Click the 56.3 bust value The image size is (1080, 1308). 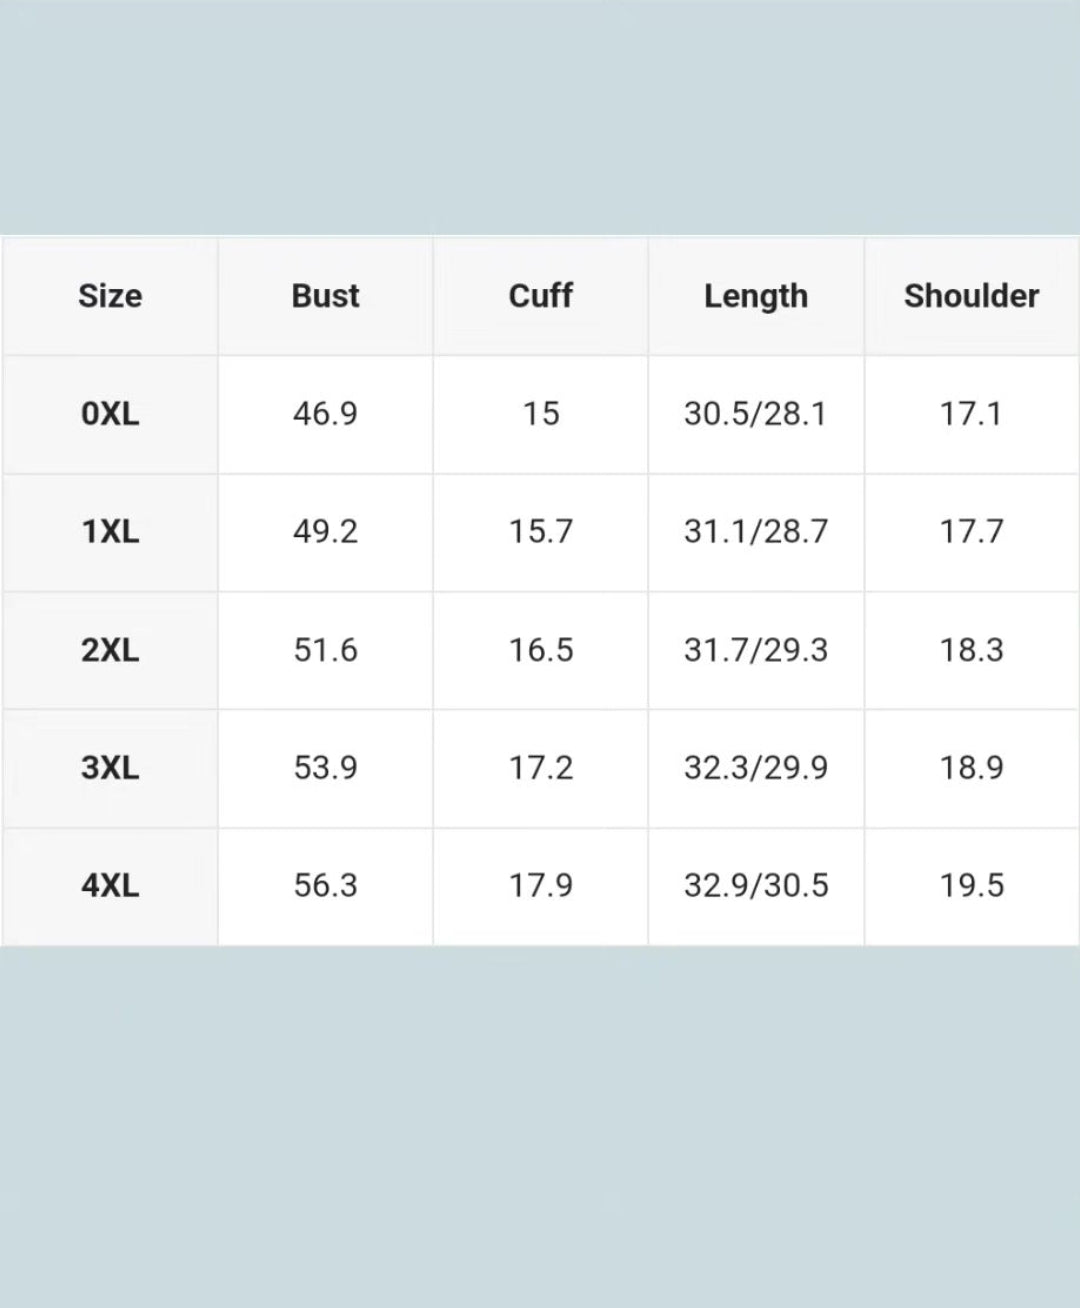point(325,886)
